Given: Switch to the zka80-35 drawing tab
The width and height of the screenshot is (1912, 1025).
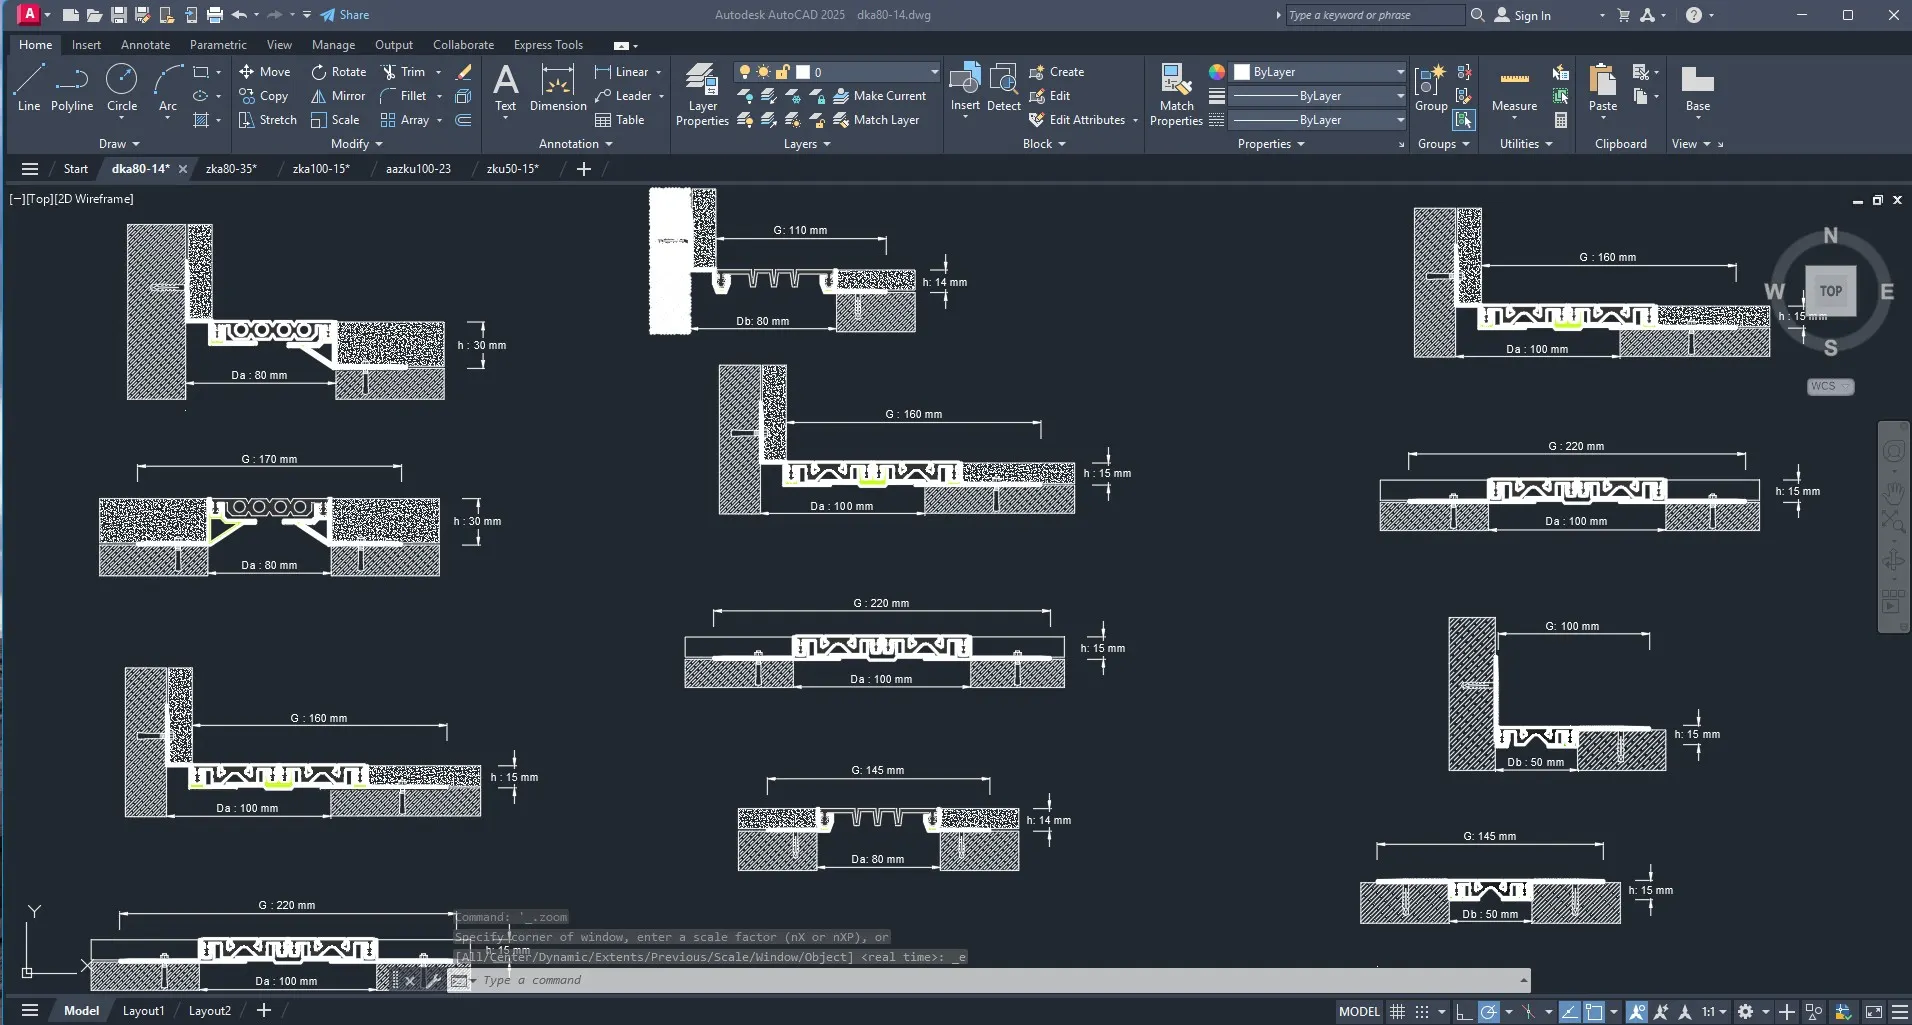Looking at the screenshot, I should pyautogui.click(x=231, y=169).
